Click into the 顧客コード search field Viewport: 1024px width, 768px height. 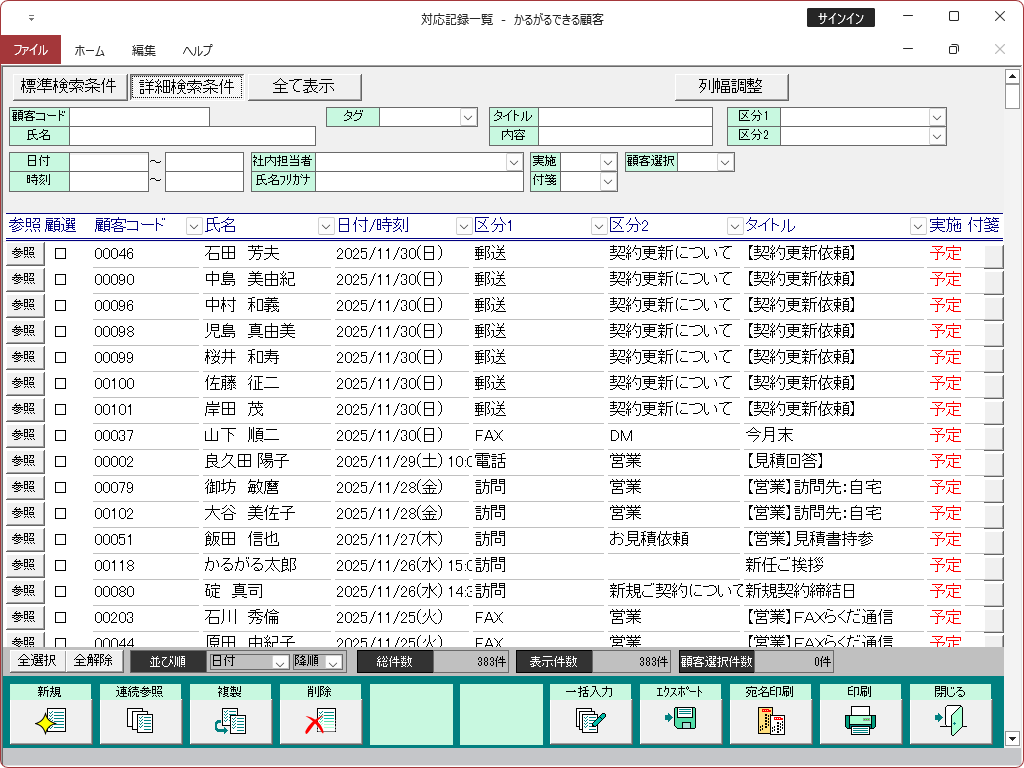pos(139,117)
